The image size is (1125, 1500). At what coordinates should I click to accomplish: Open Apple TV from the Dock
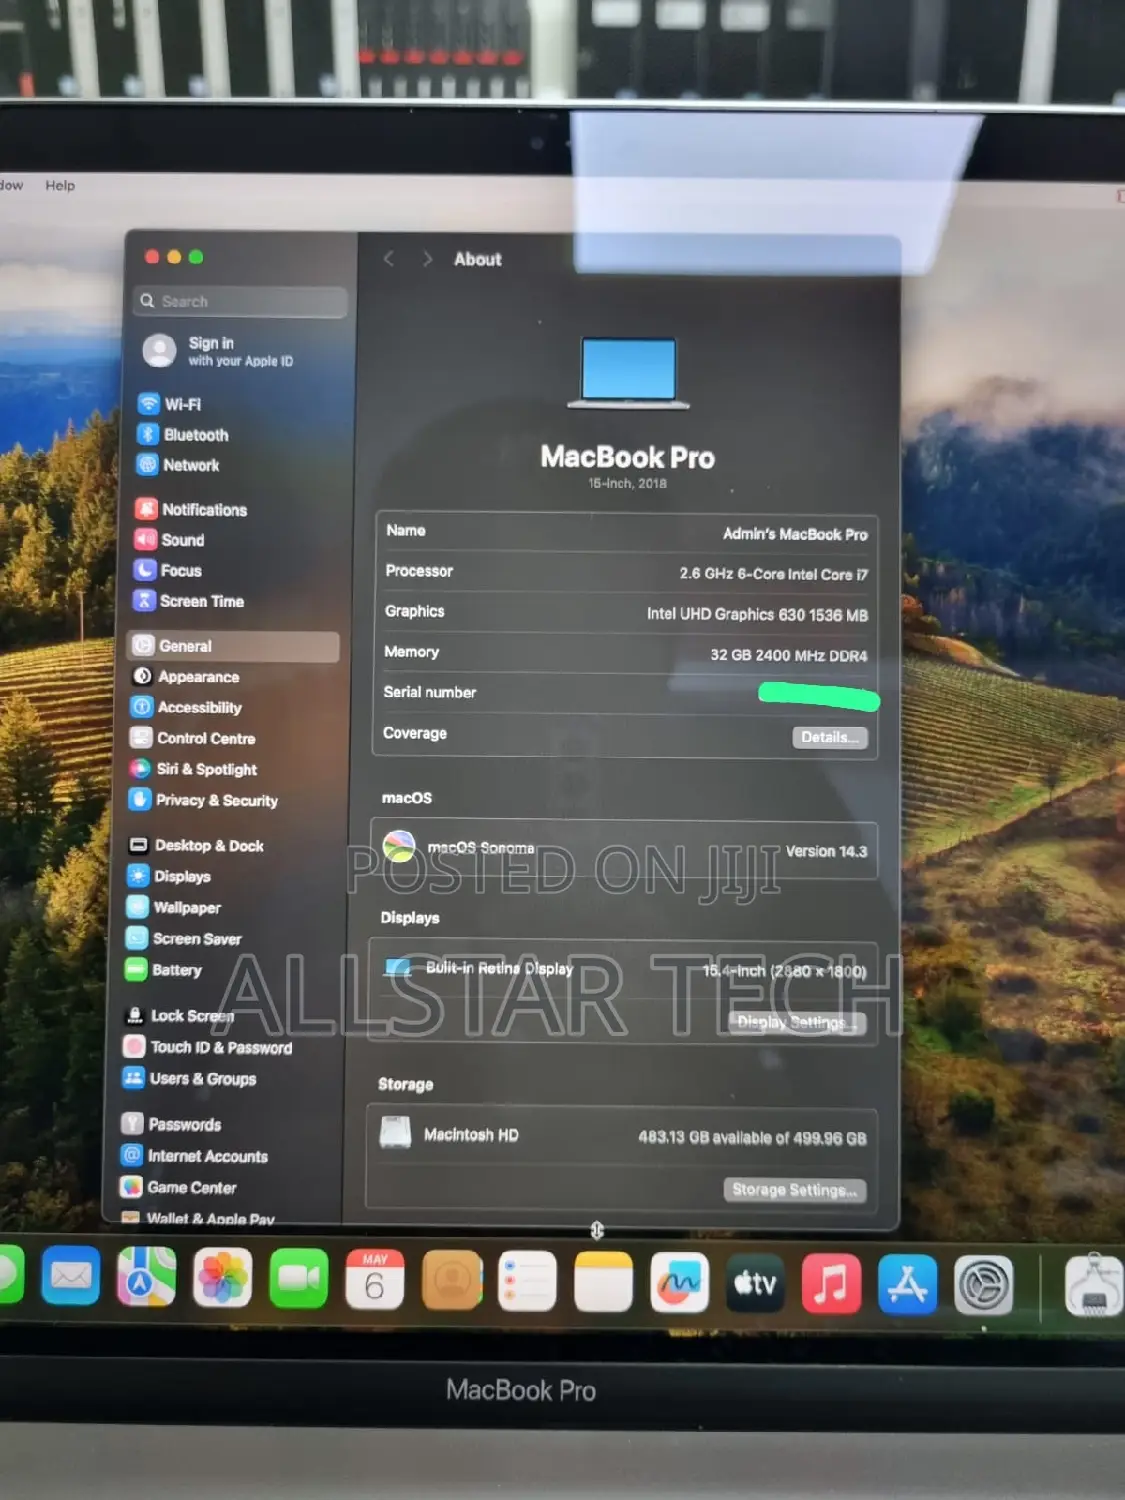[x=756, y=1283]
